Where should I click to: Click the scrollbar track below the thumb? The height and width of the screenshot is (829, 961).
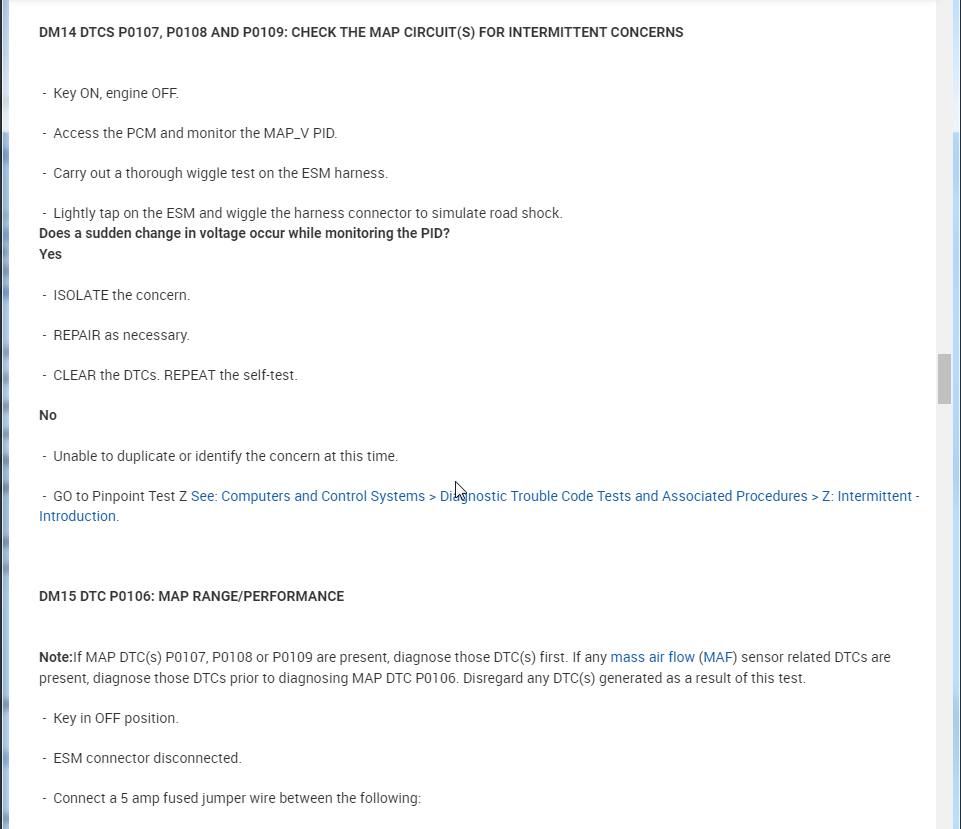[x=944, y=600]
